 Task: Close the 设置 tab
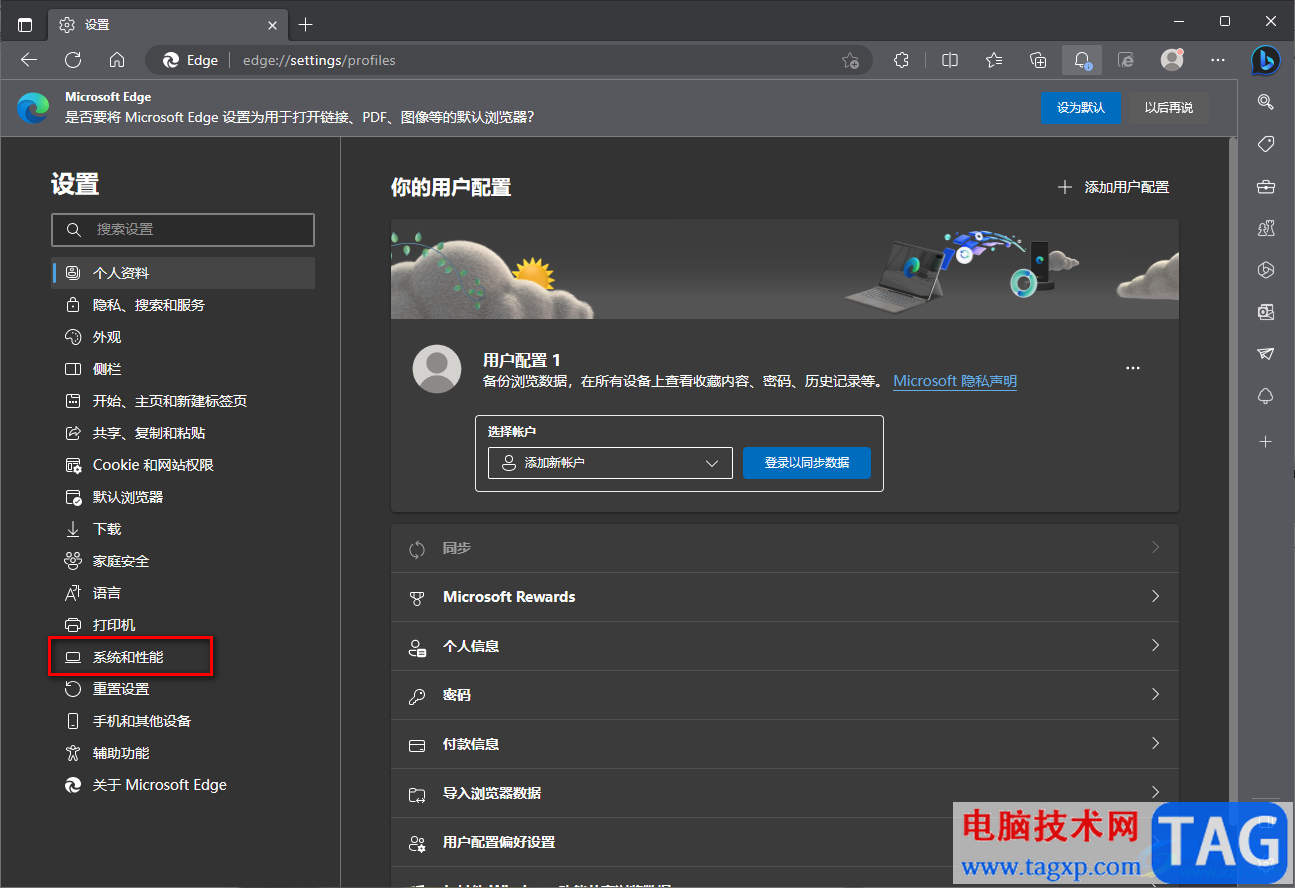[x=272, y=24]
